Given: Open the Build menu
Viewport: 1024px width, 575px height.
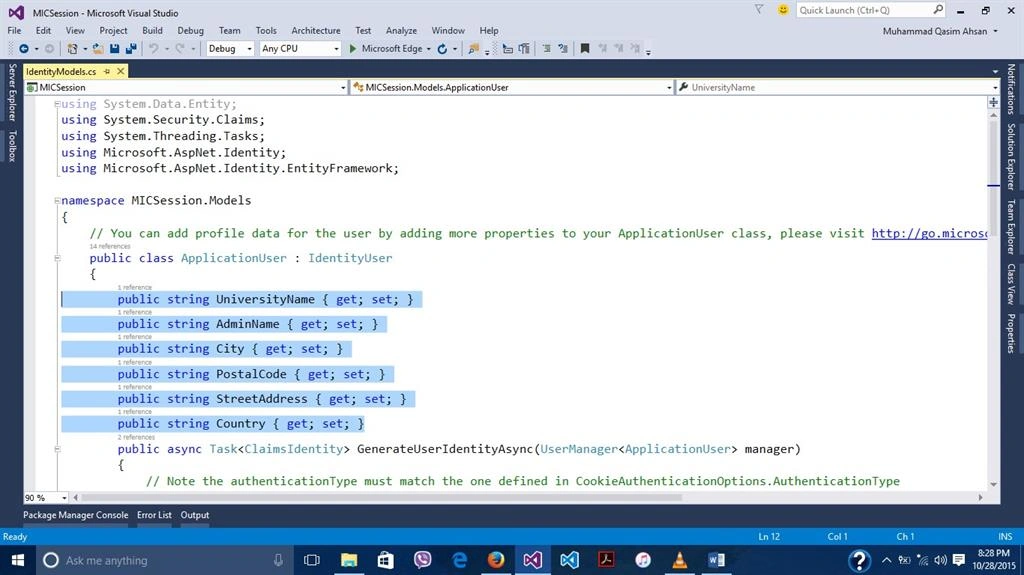Looking at the screenshot, I should coord(152,30).
